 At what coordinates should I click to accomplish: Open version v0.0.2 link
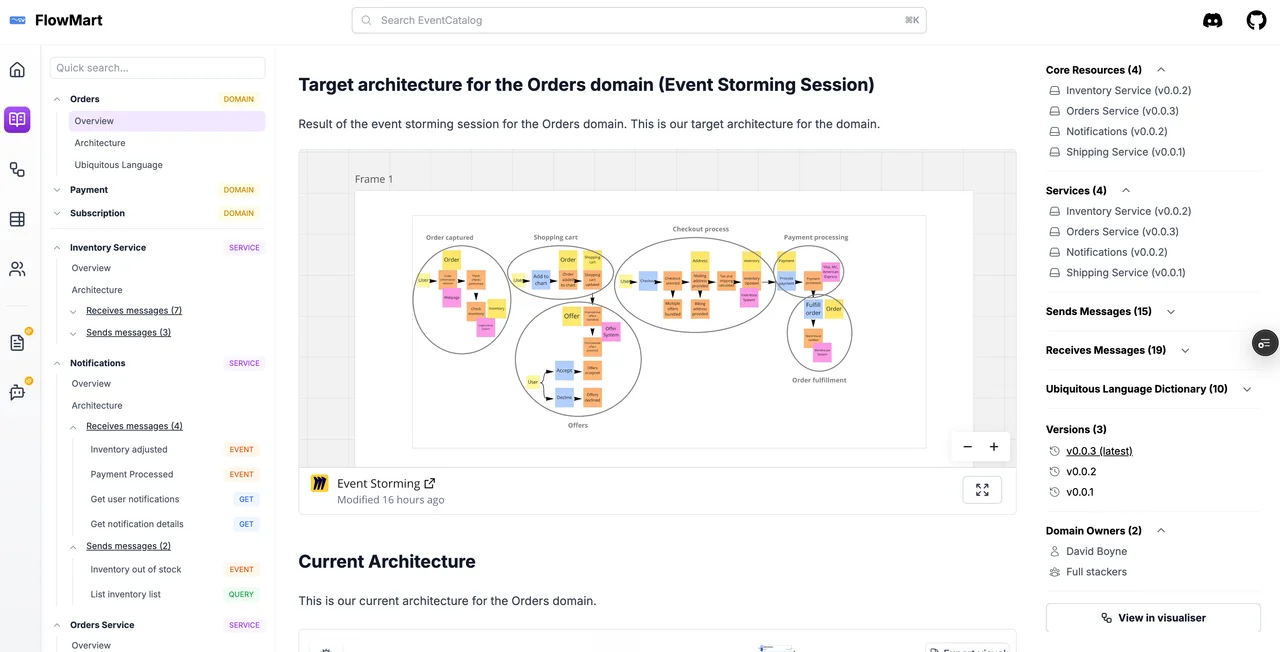(1081, 472)
